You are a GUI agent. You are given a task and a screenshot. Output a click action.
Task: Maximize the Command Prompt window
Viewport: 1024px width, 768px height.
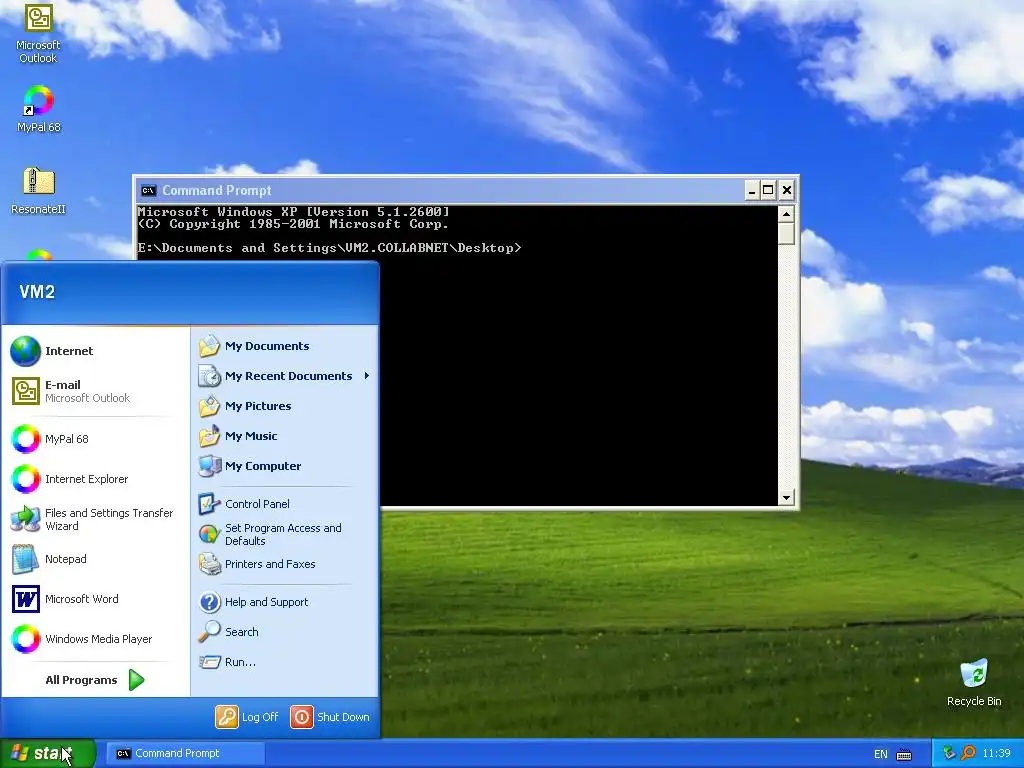coord(769,190)
